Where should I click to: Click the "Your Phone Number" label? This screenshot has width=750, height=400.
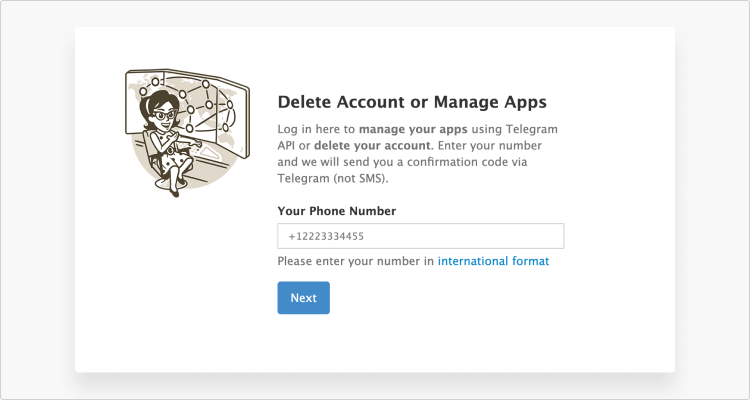pos(336,211)
